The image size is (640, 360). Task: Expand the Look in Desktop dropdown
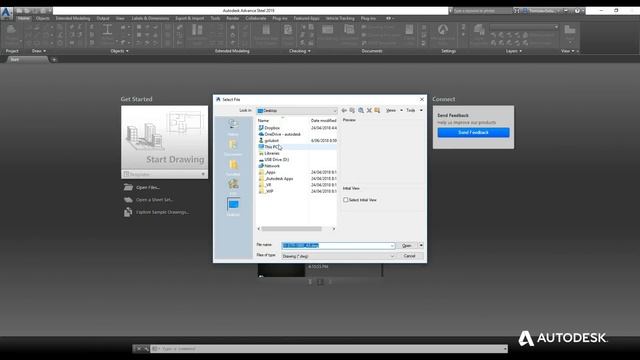[334, 111]
